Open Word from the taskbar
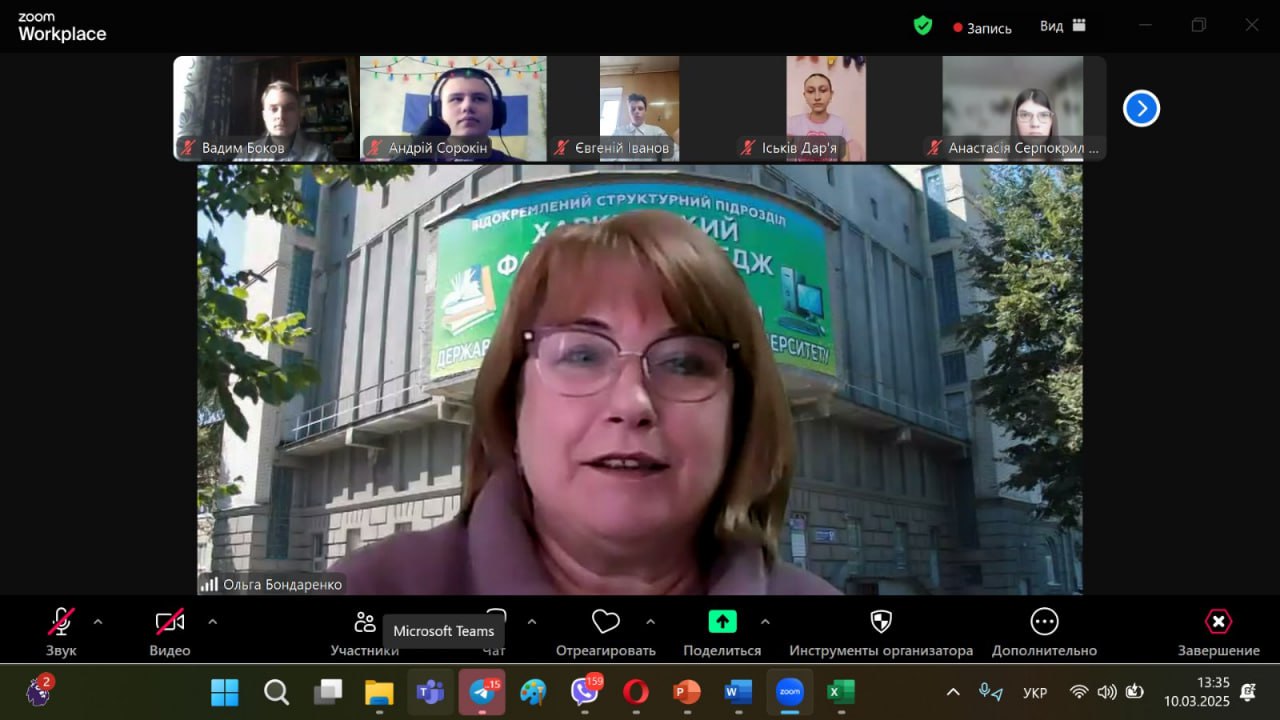Image resolution: width=1280 pixels, height=720 pixels. [738, 692]
